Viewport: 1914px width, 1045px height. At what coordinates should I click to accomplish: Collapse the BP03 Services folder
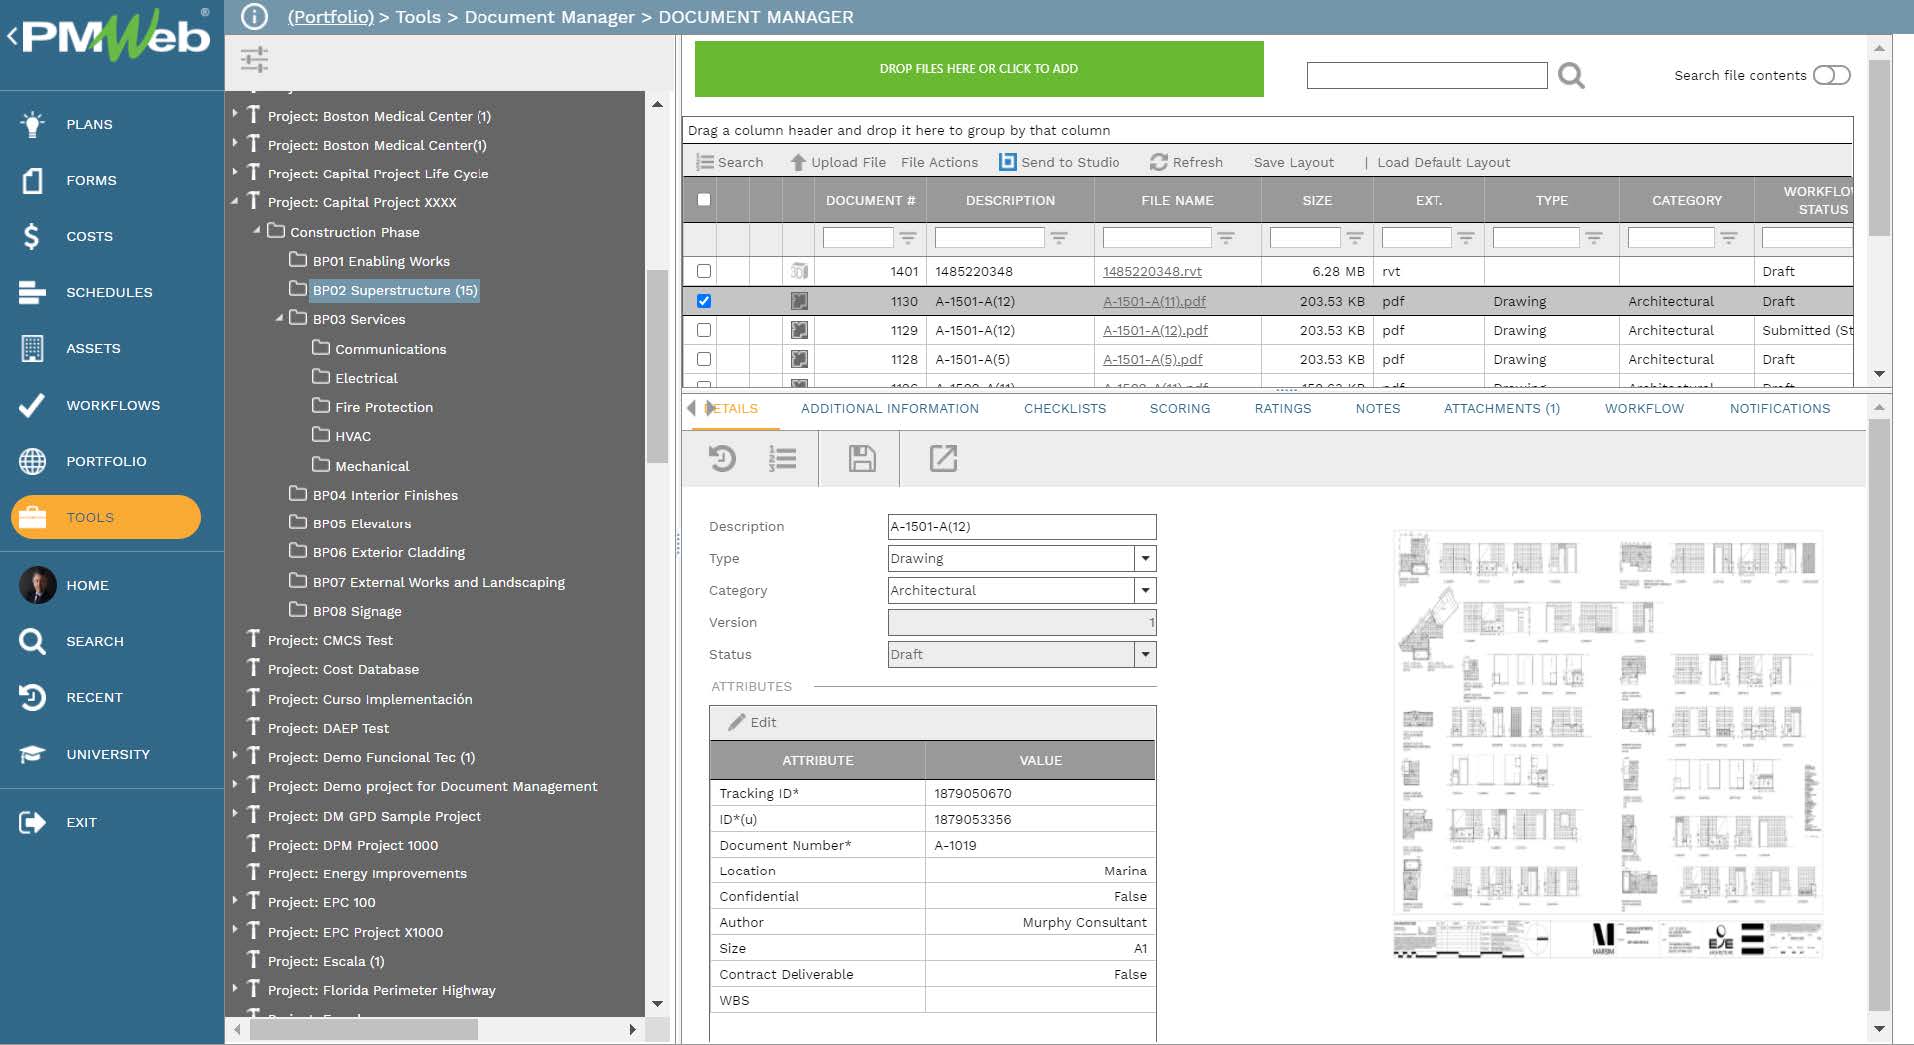click(280, 319)
